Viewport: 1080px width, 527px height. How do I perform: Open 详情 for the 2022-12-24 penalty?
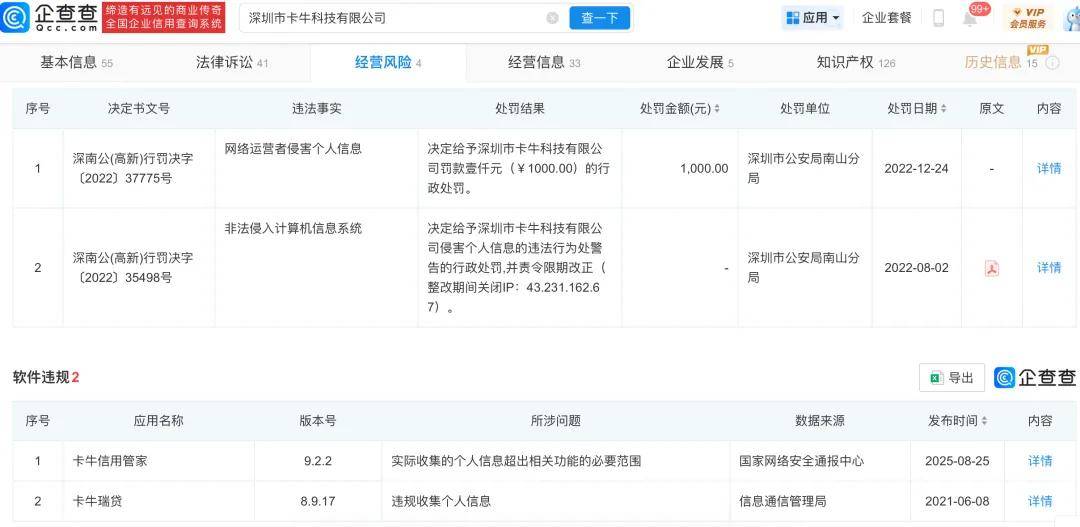click(1049, 168)
